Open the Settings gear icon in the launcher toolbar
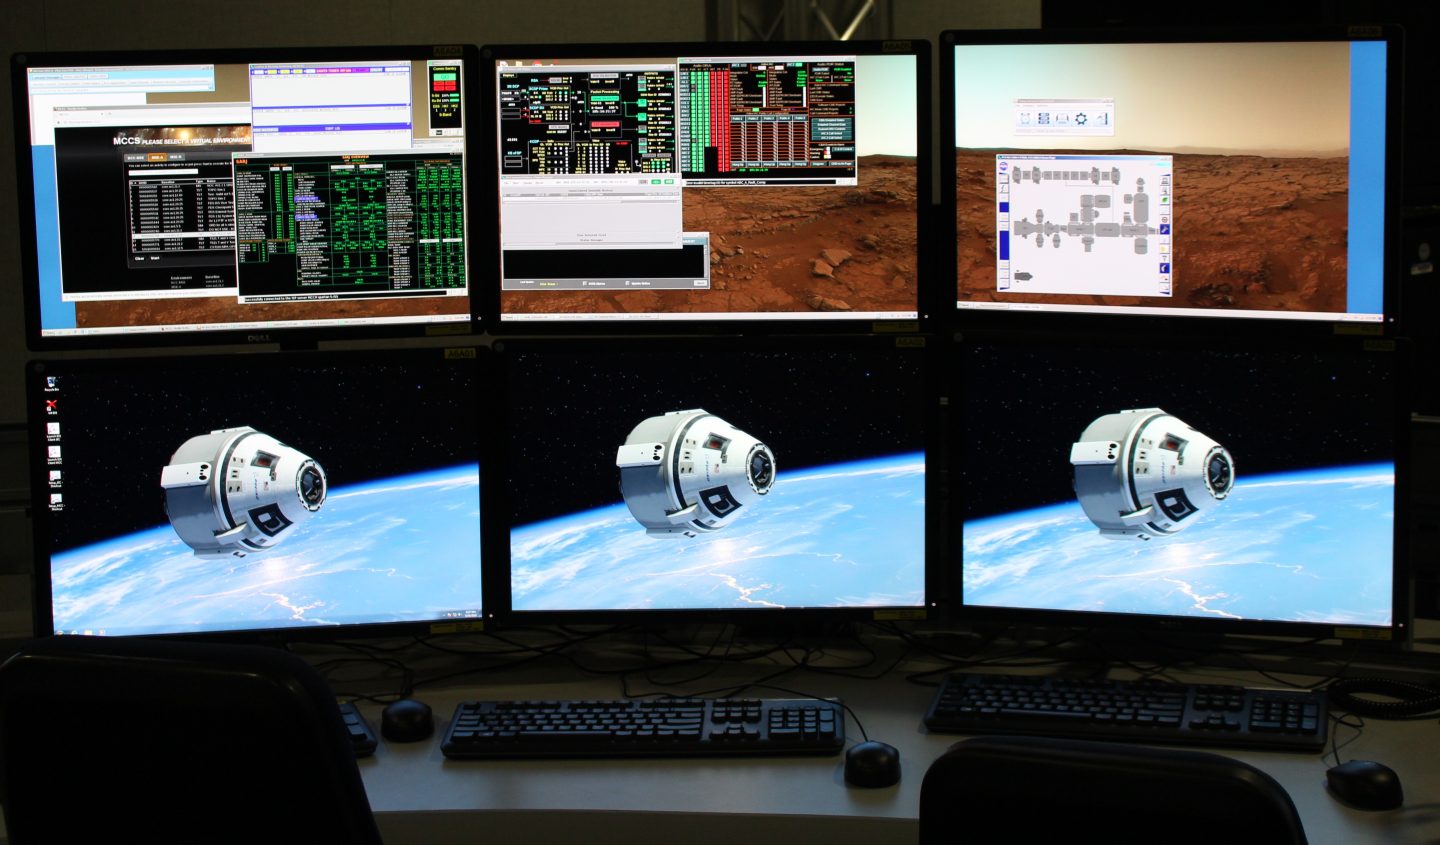 coord(1081,118)
